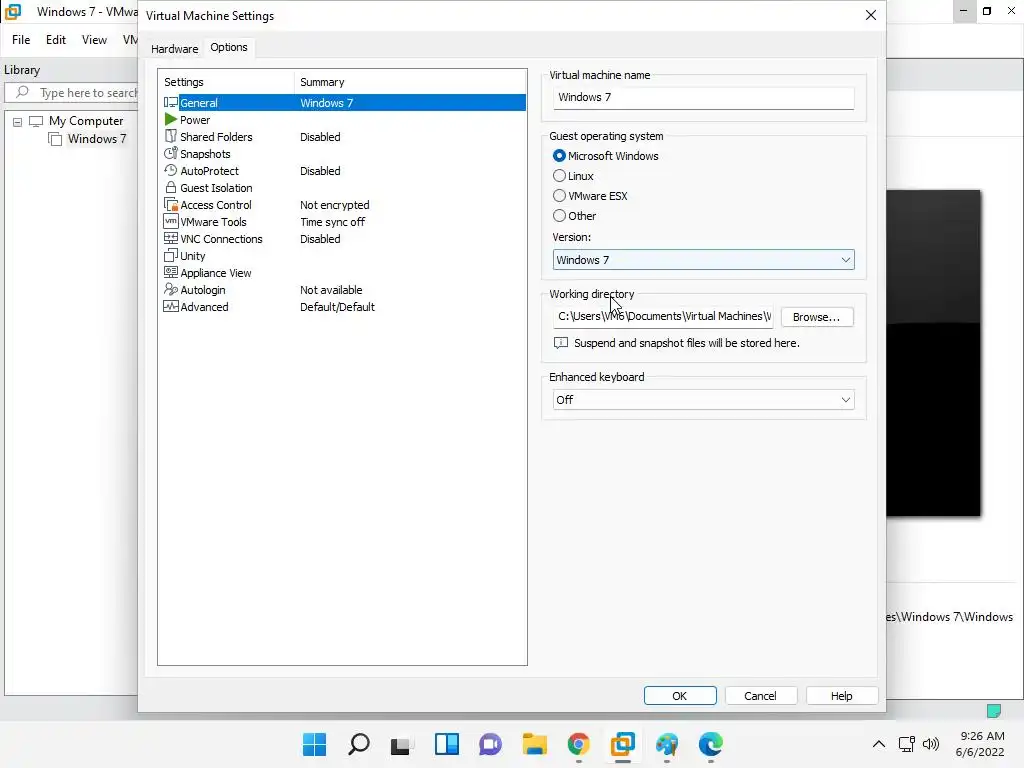Click the Guest Isolation lock icon
The width and height of the screenshot is (1024, 768).
[170, 187]
